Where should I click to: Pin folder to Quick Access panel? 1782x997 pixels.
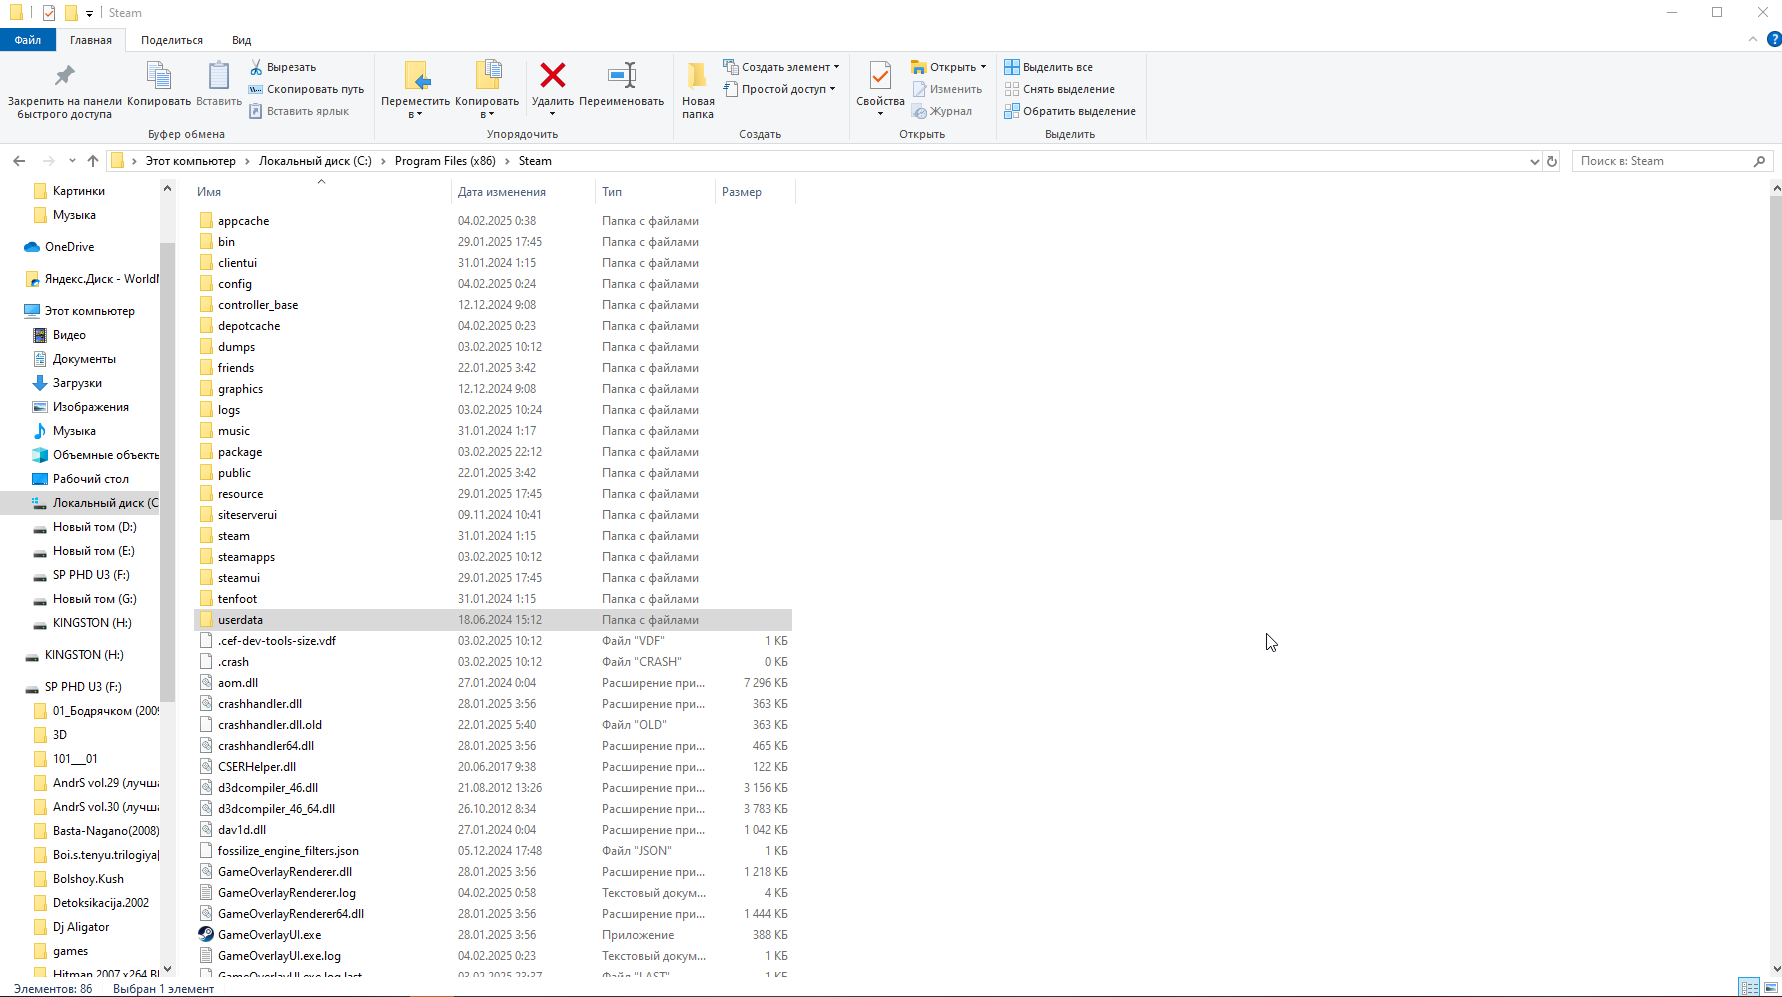click(x=64, y=90)
